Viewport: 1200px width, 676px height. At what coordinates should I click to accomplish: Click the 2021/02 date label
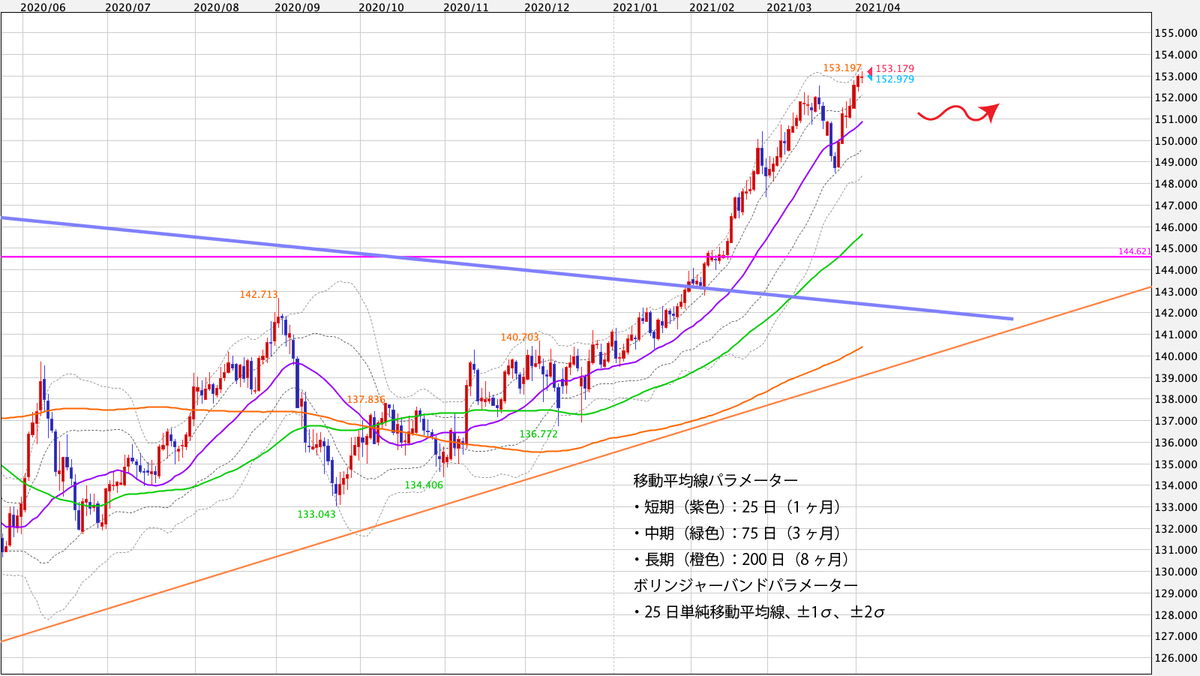tap(712, 7)
